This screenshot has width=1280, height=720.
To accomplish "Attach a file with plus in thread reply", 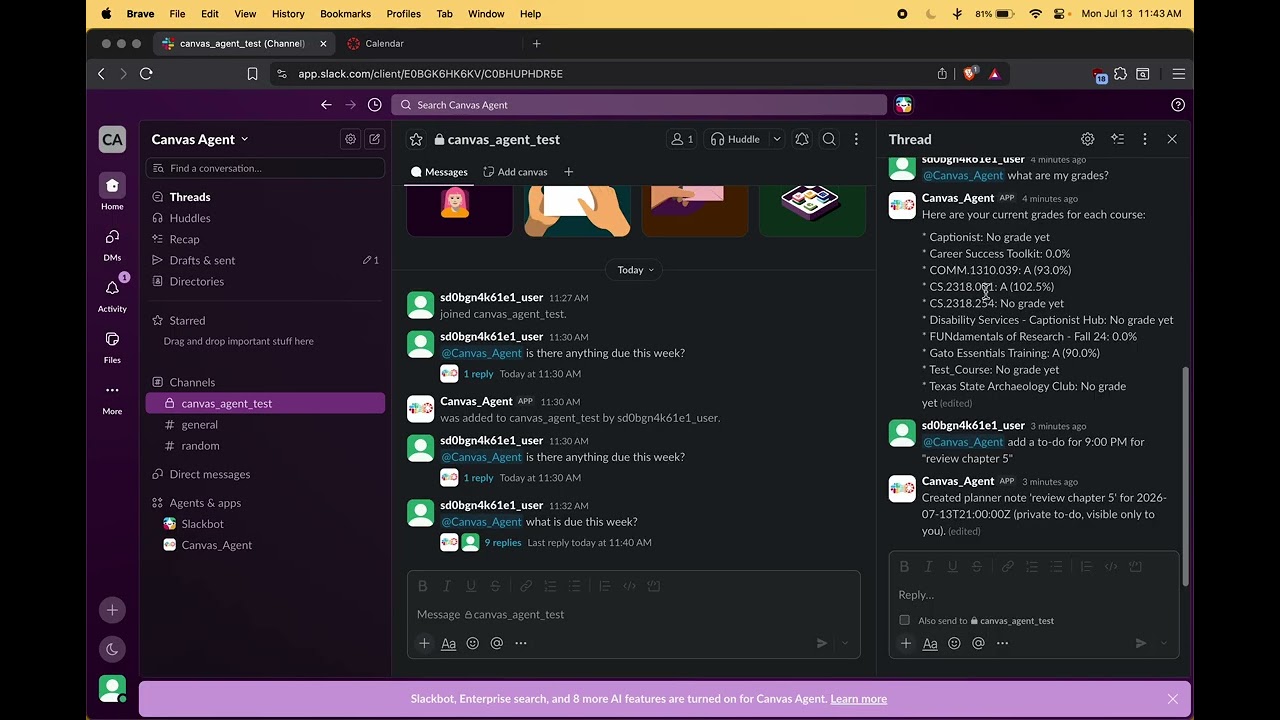I will 906,643.
